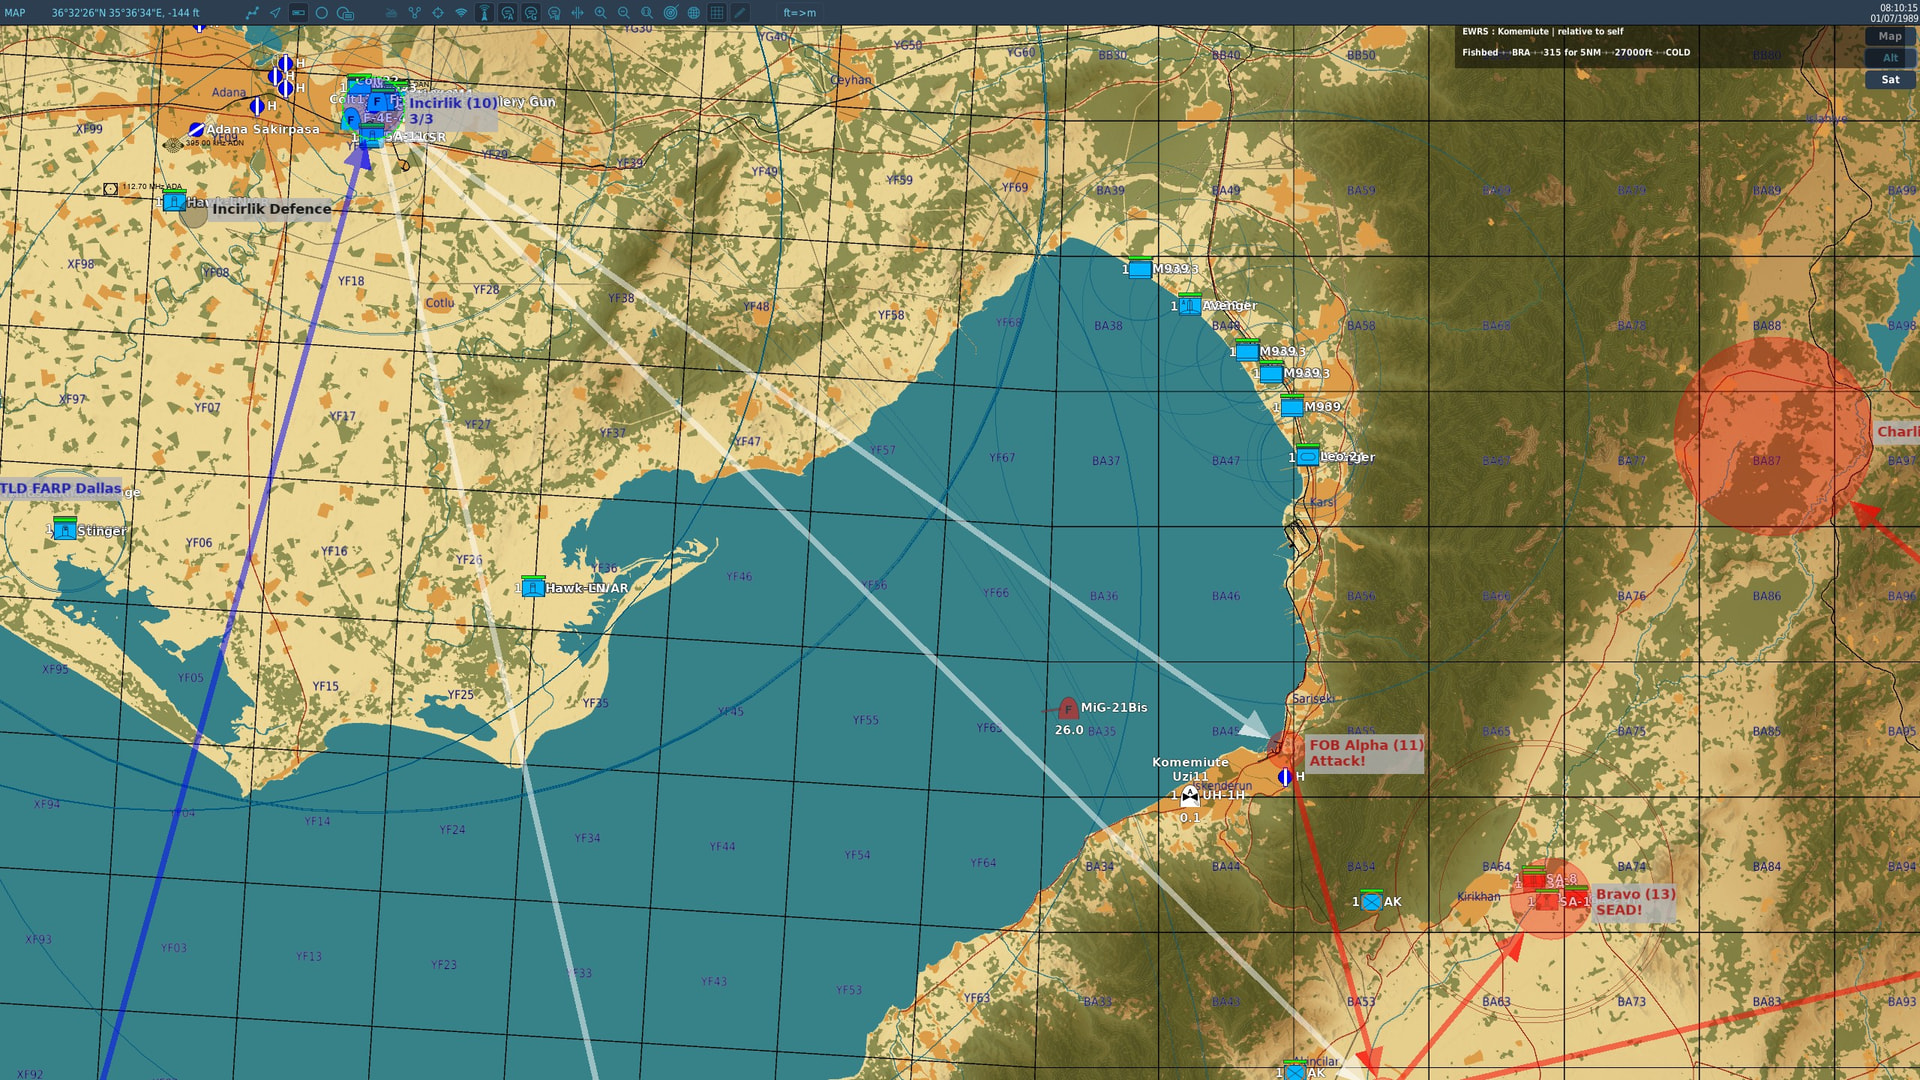The height and width of the screenshot is (1080, 1920).
Task: Toggle the wifi signal coverage icon
Action: 461,13
